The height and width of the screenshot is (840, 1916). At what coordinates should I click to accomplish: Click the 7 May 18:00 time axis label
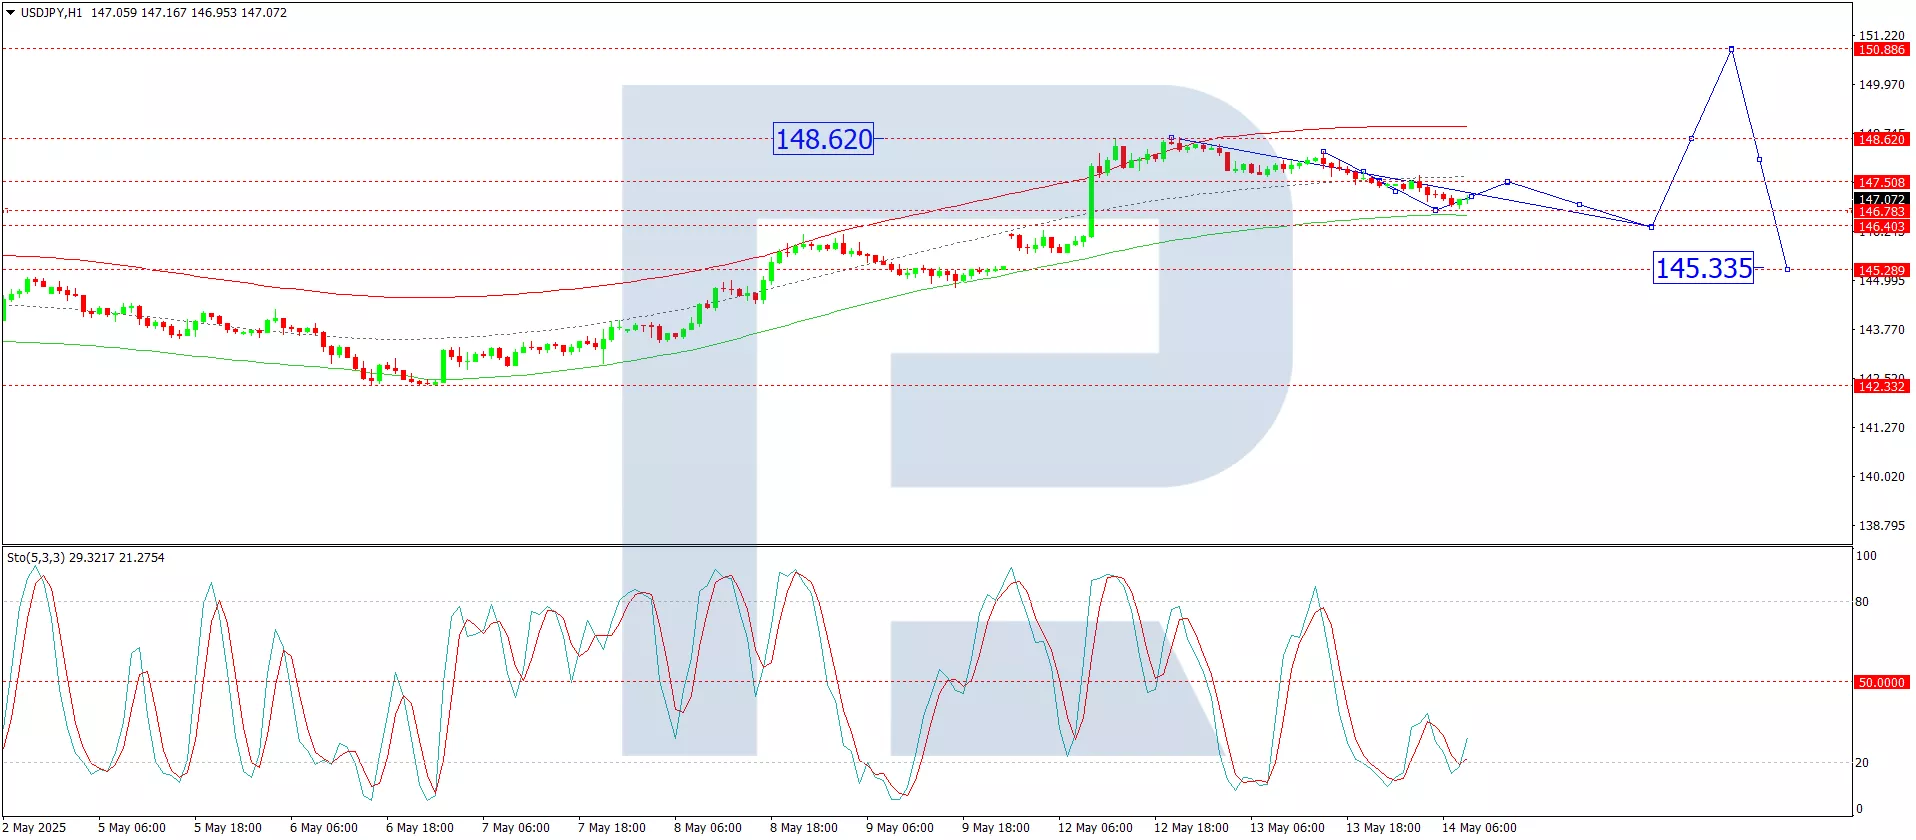pos(611,827)
